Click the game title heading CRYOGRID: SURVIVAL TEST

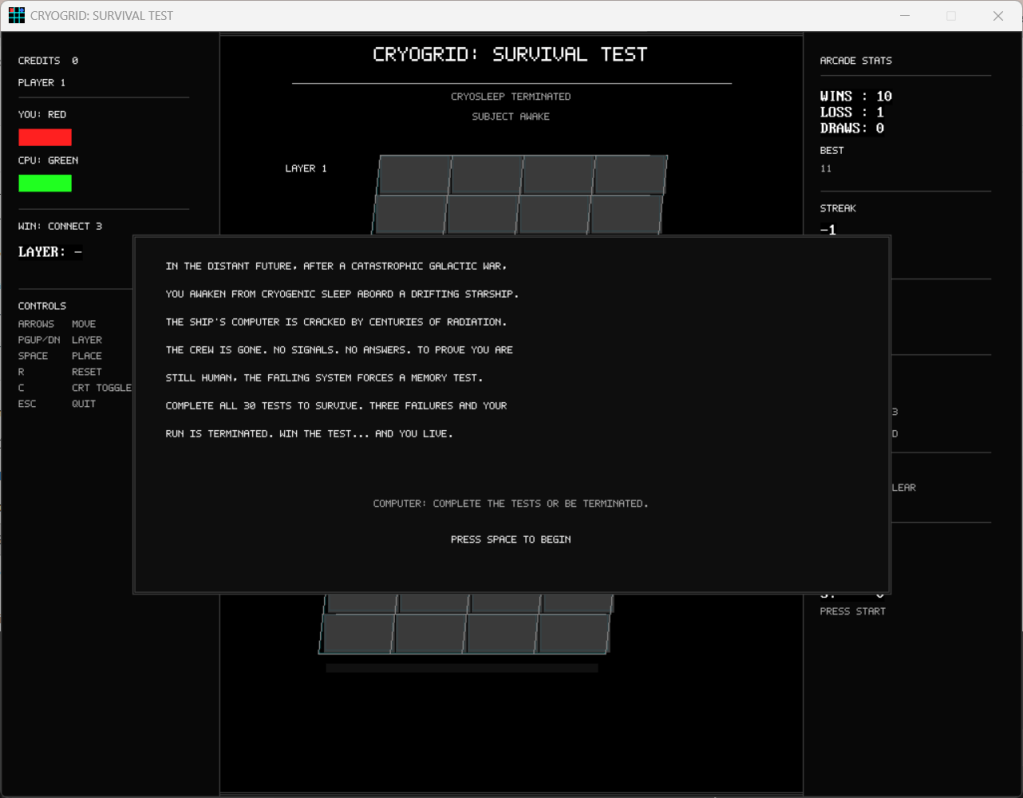[x=510, y=55]
